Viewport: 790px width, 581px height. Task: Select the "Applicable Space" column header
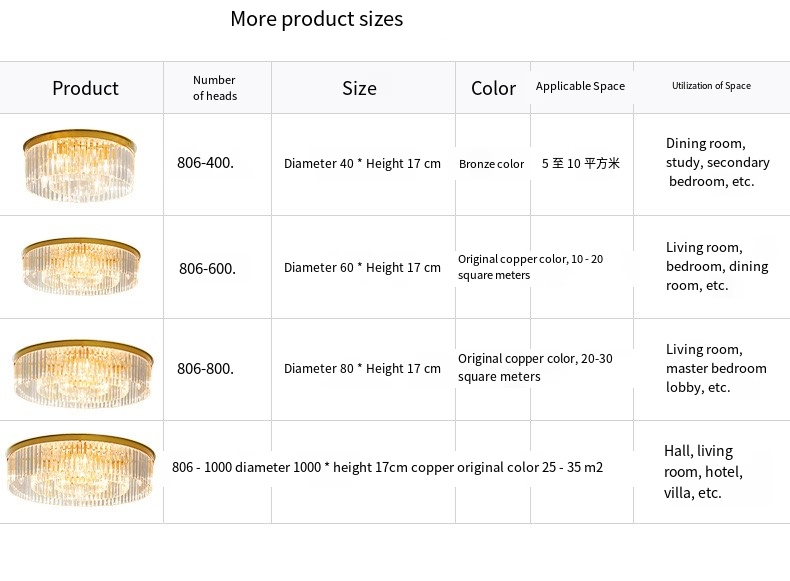pos(580,86)
